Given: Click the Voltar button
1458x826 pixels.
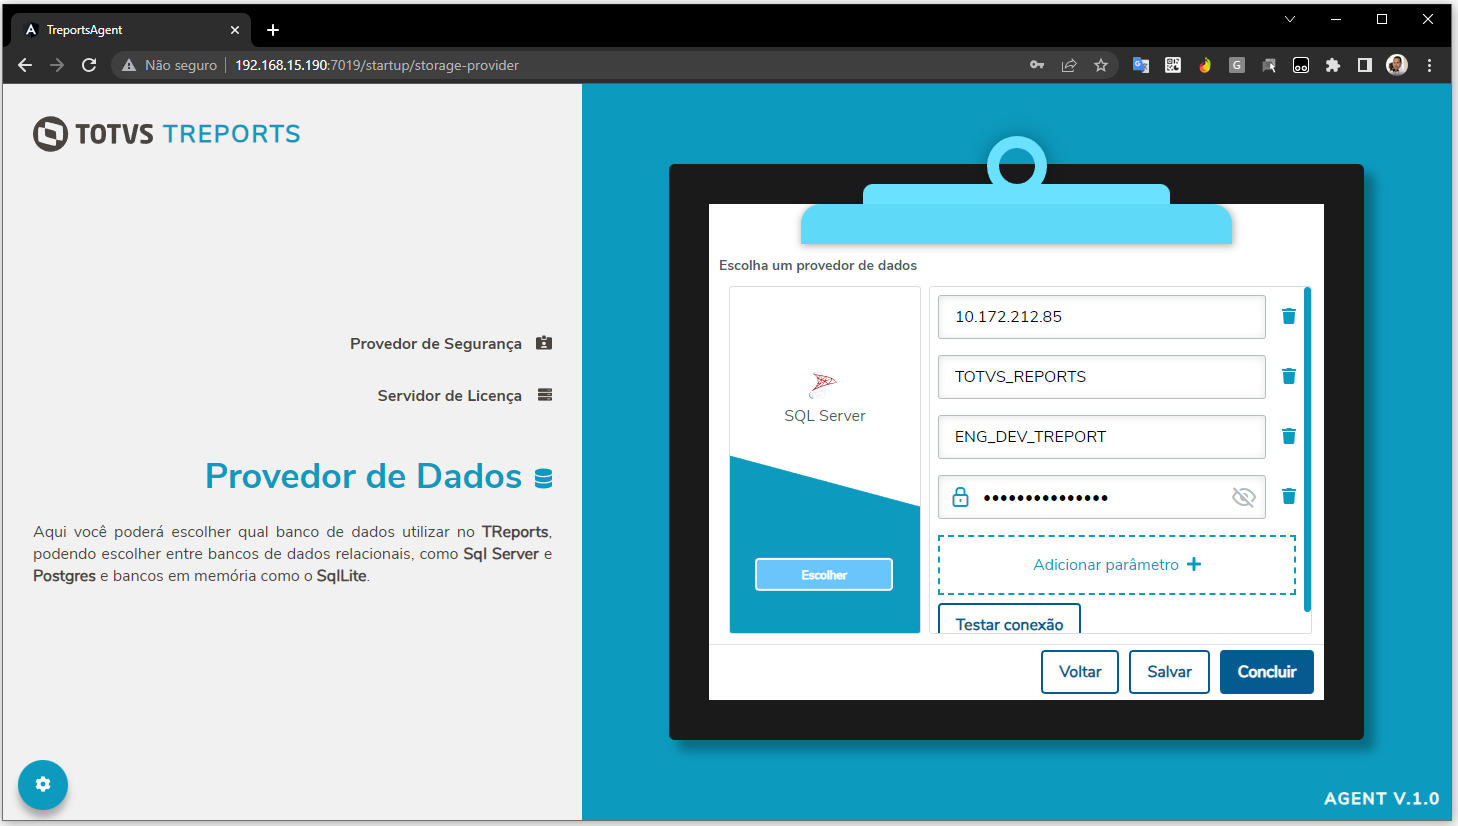Looking at the screenshot, I should 1080,672.
